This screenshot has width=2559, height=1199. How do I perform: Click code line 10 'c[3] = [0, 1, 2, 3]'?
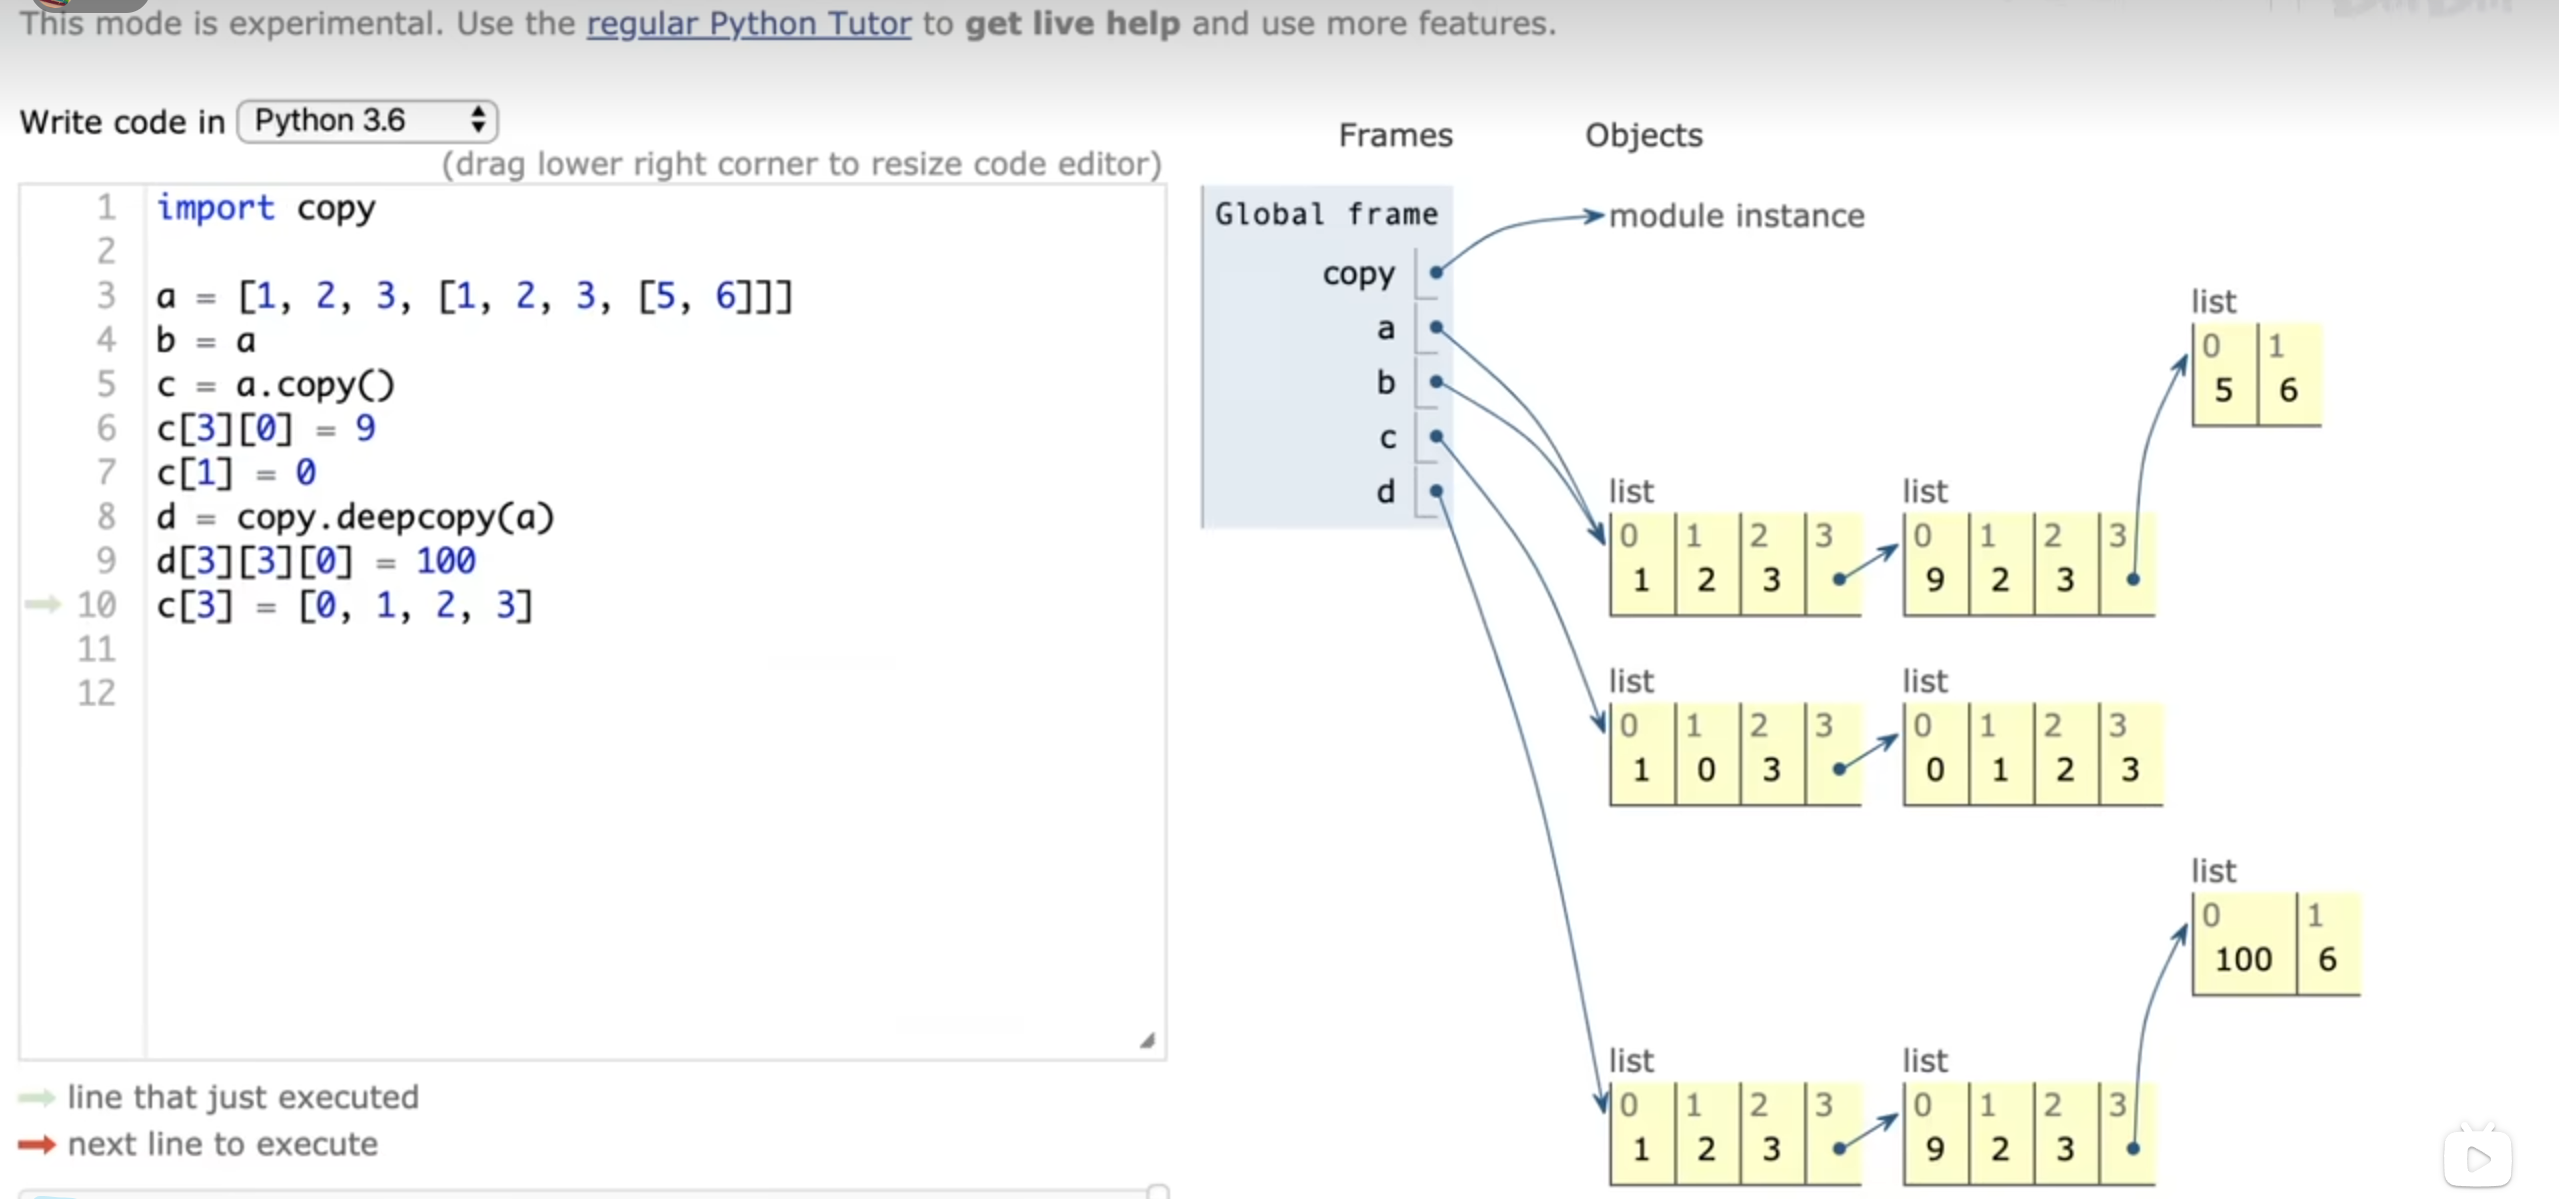[345, 605]
